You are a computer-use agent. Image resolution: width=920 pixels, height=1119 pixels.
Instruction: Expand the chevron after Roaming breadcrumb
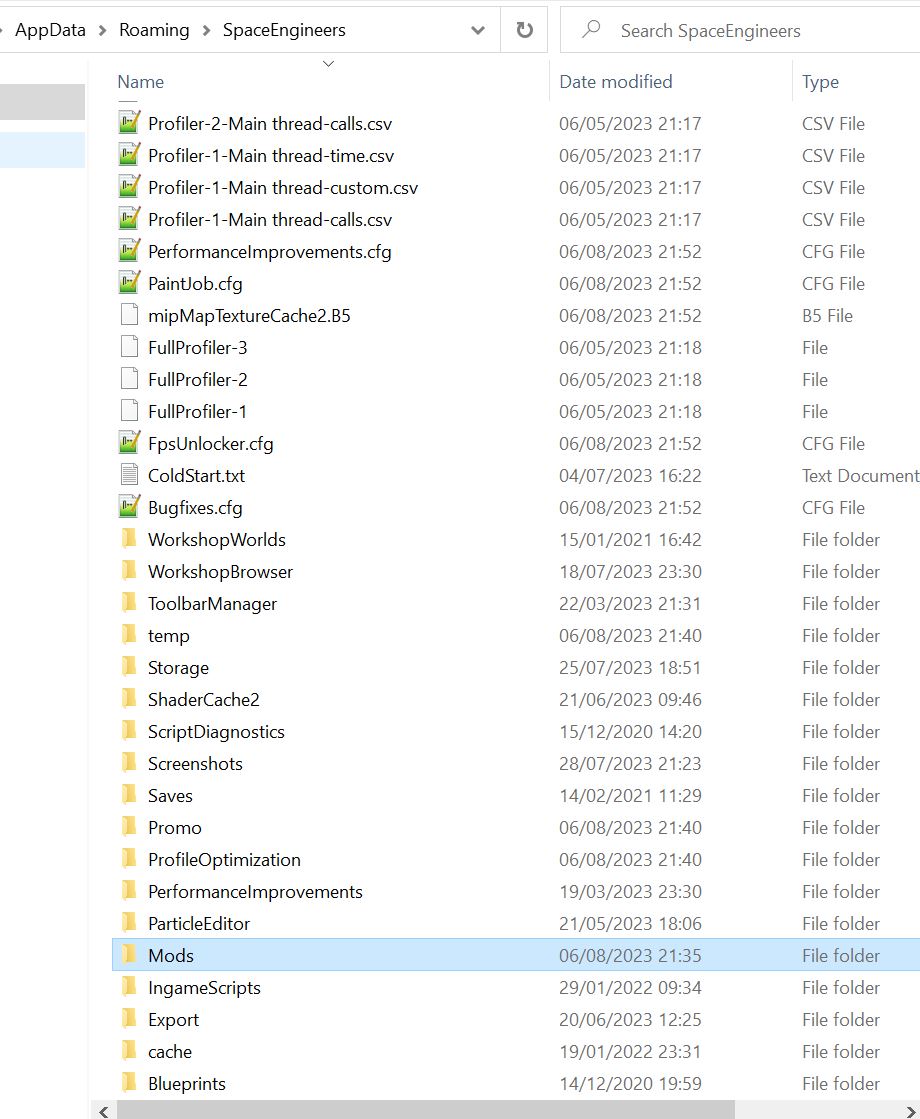click(206, 30)
